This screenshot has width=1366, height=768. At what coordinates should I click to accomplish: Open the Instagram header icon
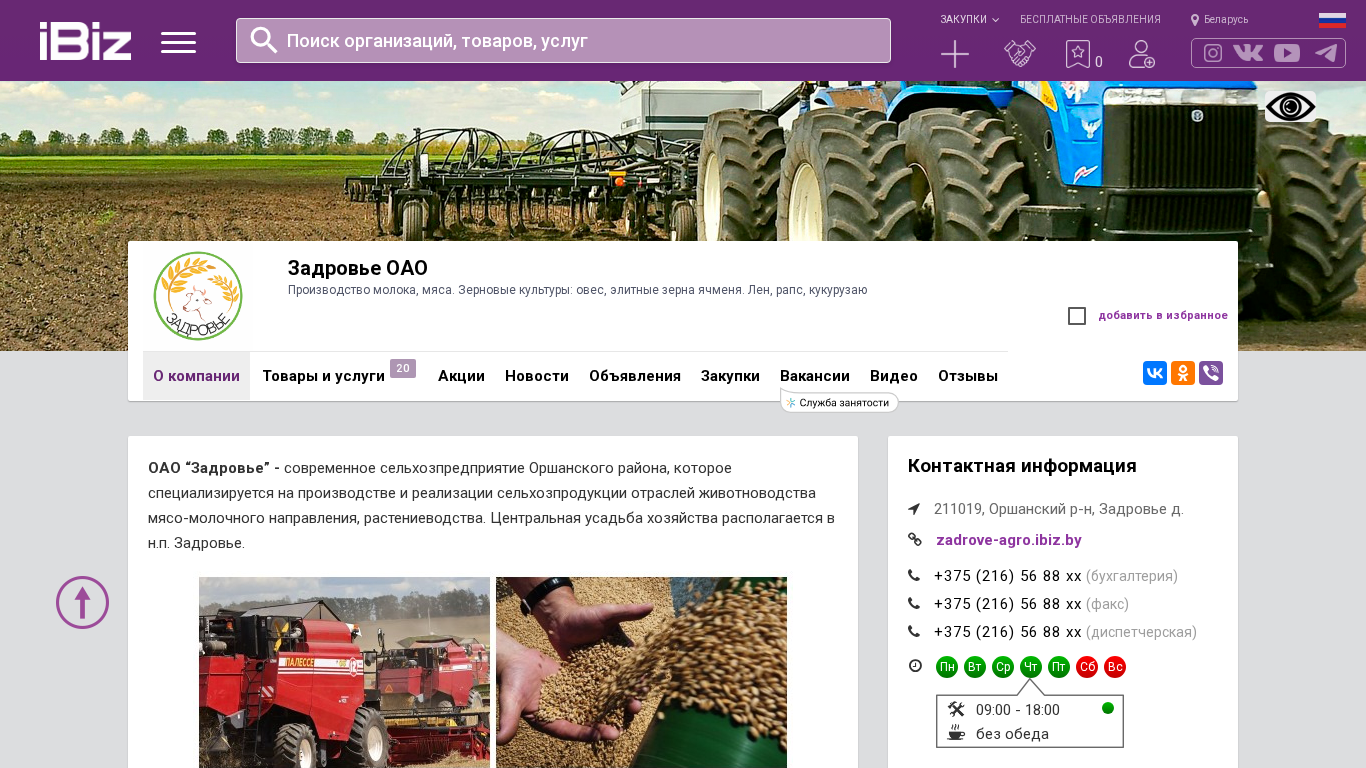click(1213, 53)
